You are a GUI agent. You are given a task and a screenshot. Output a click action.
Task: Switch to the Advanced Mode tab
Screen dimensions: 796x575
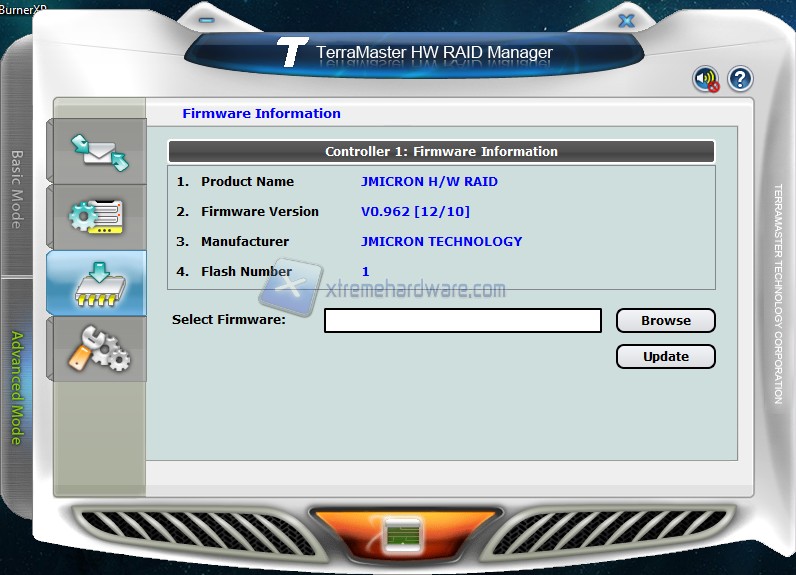[17, 386]
